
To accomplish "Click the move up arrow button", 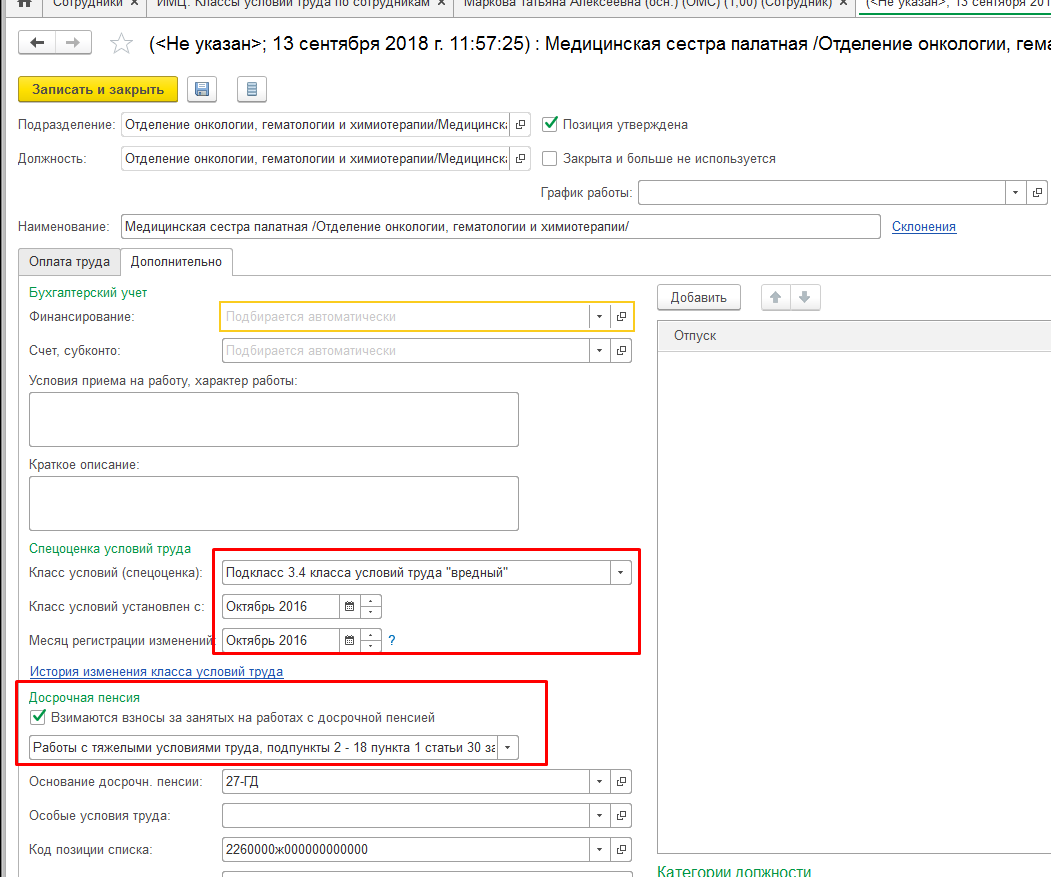I will [x=776, y=297].
